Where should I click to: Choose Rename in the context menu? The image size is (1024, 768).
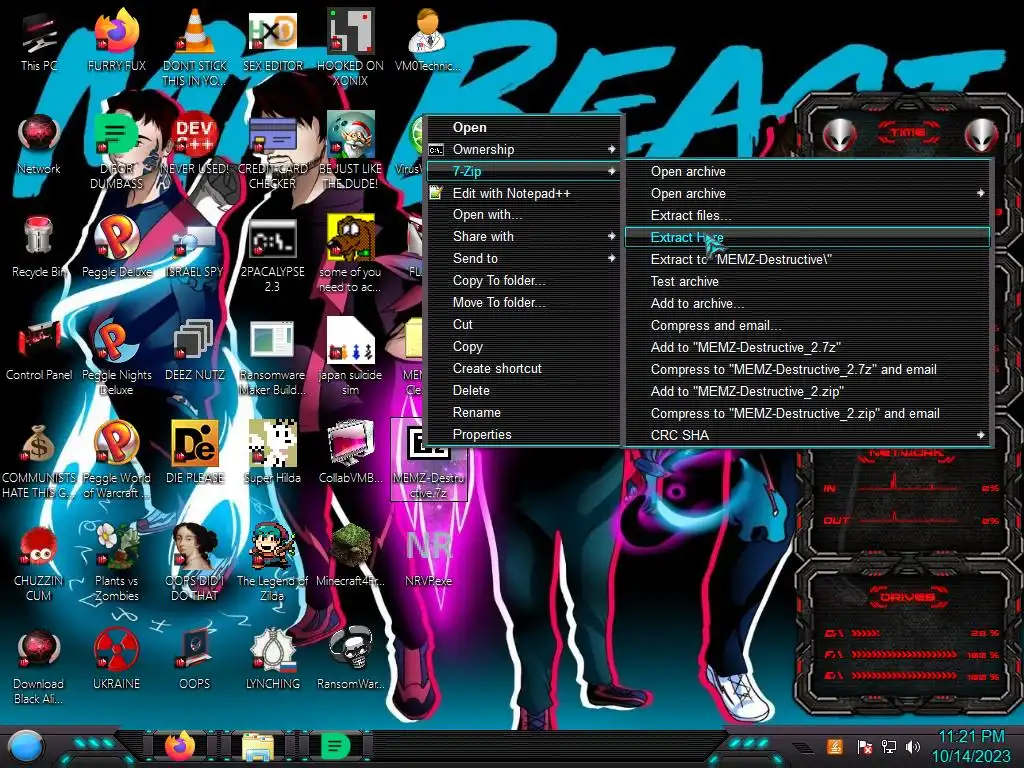pos(524,413)
